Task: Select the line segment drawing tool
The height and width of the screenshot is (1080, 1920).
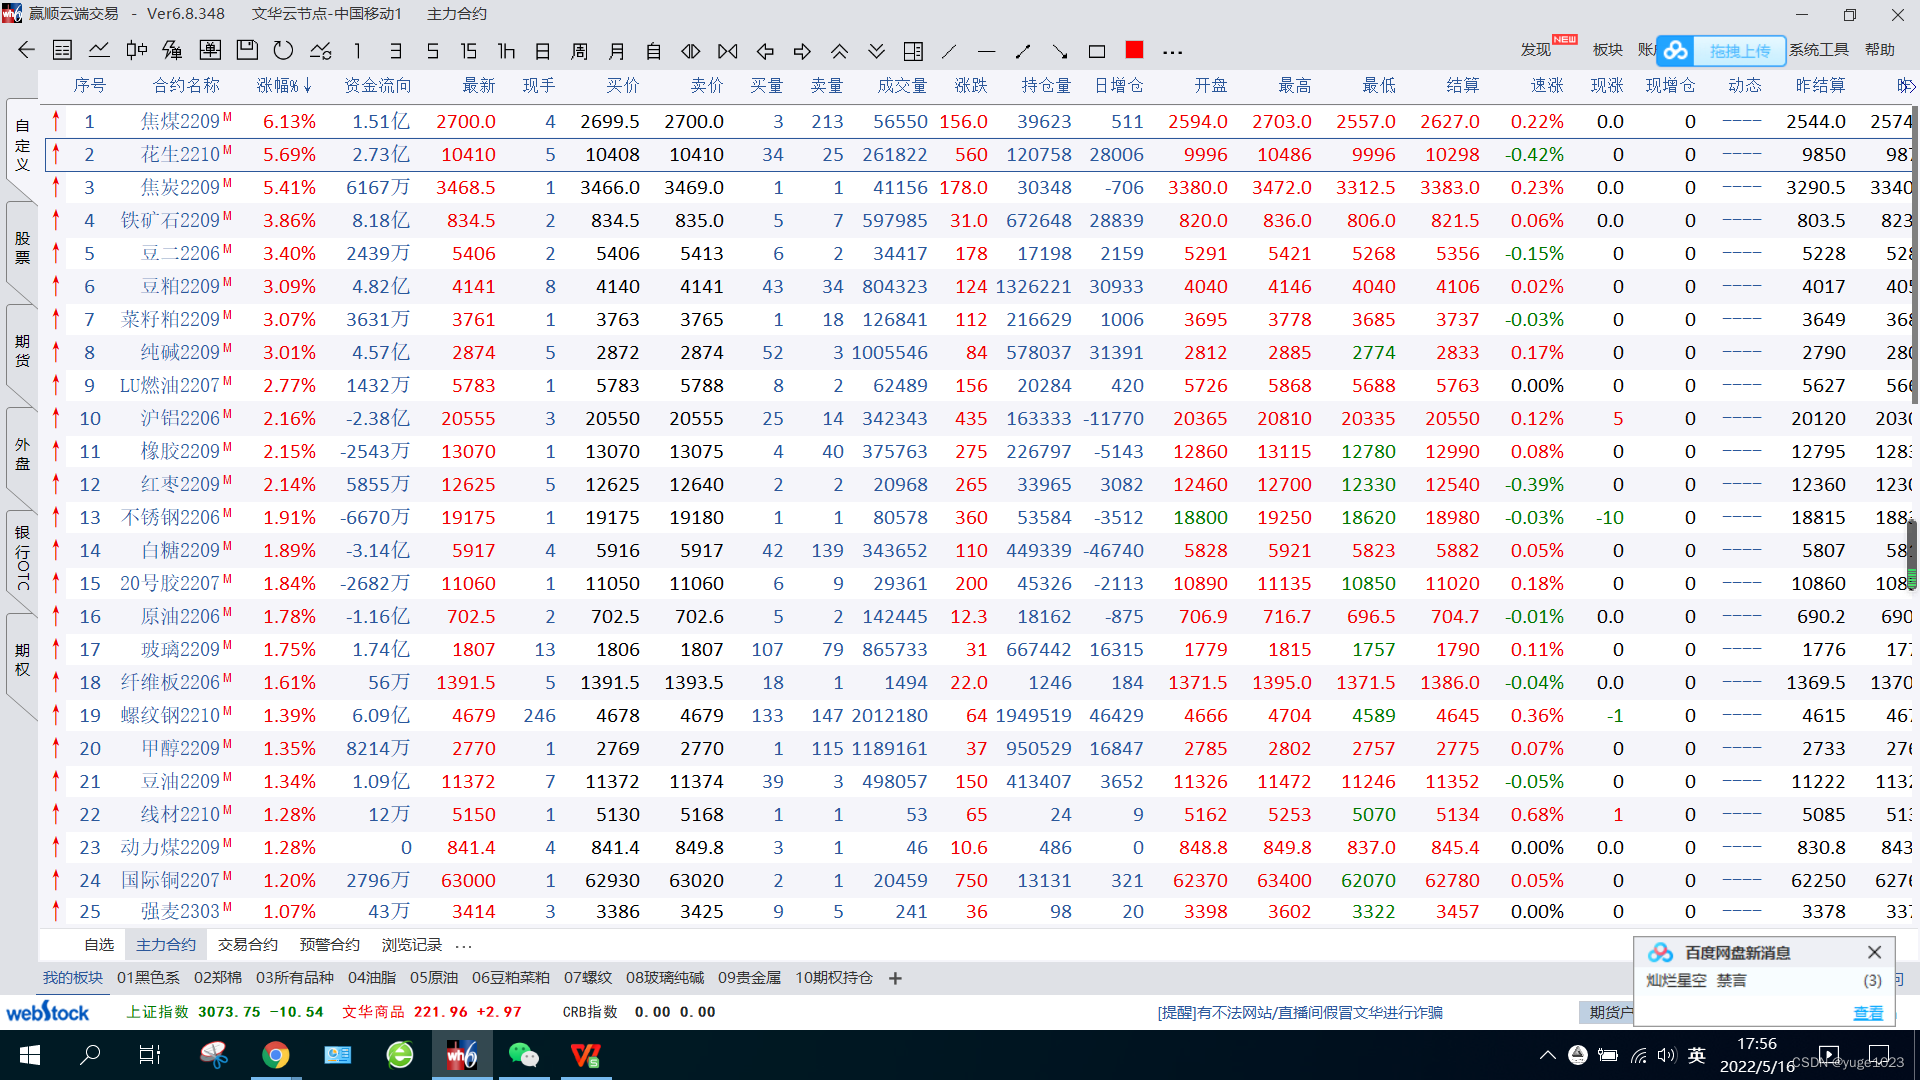Action: pyautogui.click(x=1023, y=51)
